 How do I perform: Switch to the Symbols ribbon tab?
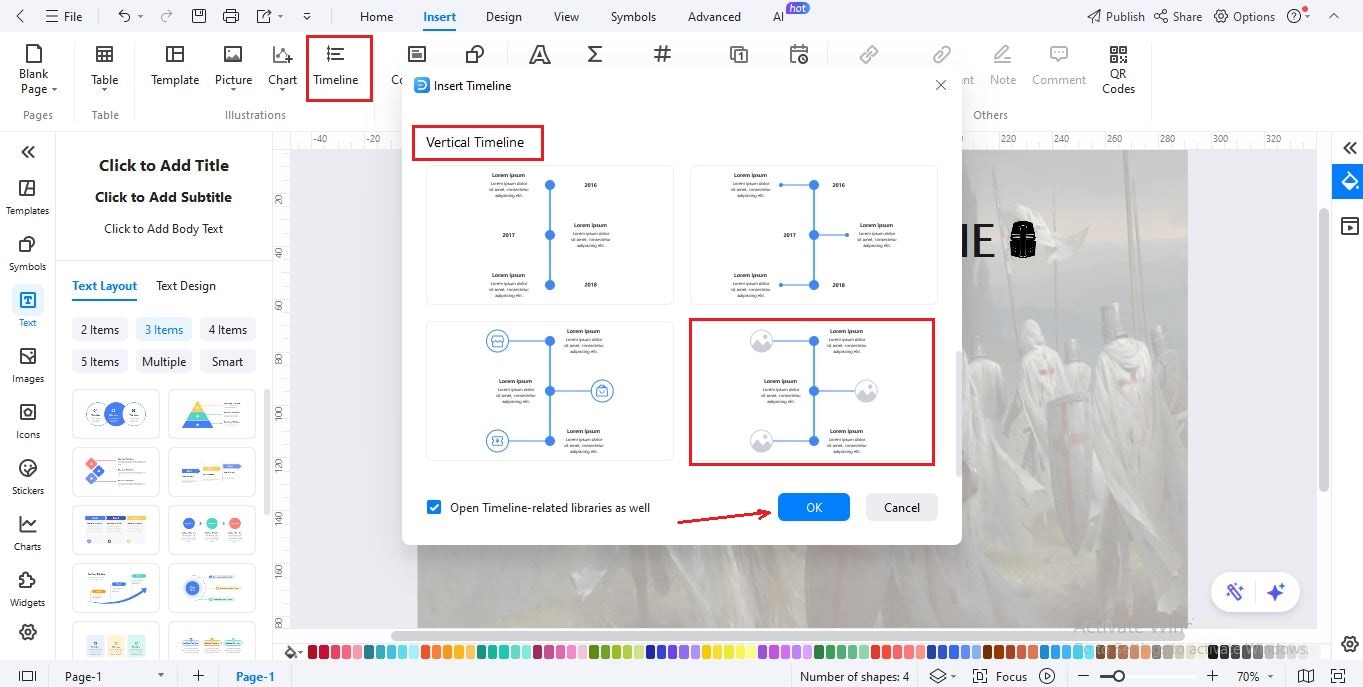pos(633,16)
